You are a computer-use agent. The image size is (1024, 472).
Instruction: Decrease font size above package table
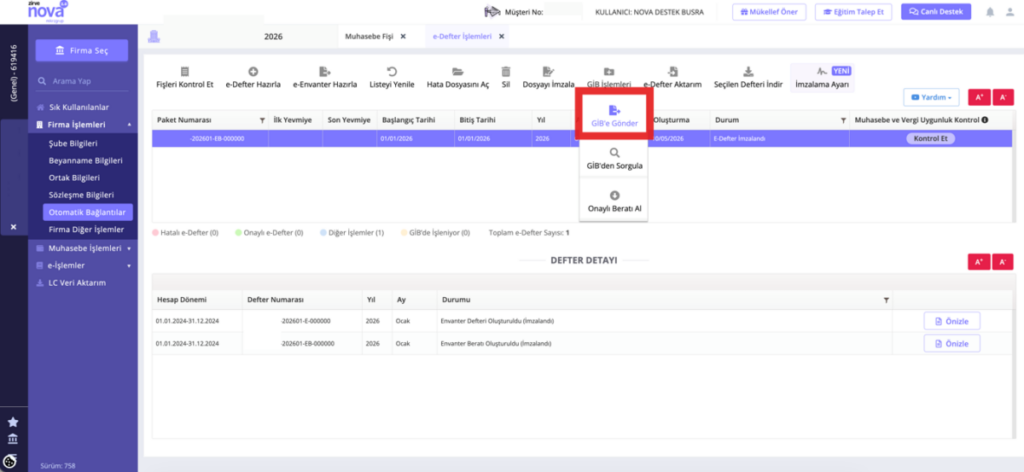(x=1002, y=97)
